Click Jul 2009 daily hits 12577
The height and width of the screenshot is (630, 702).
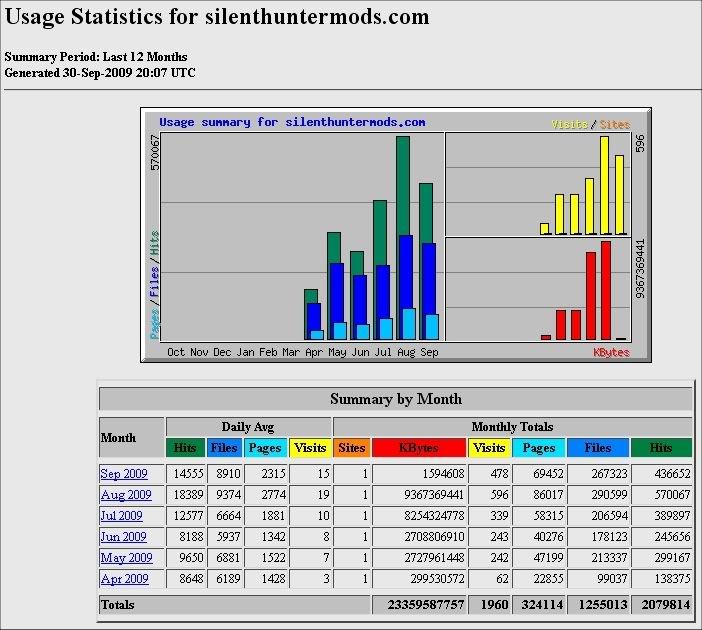point(188,516)
